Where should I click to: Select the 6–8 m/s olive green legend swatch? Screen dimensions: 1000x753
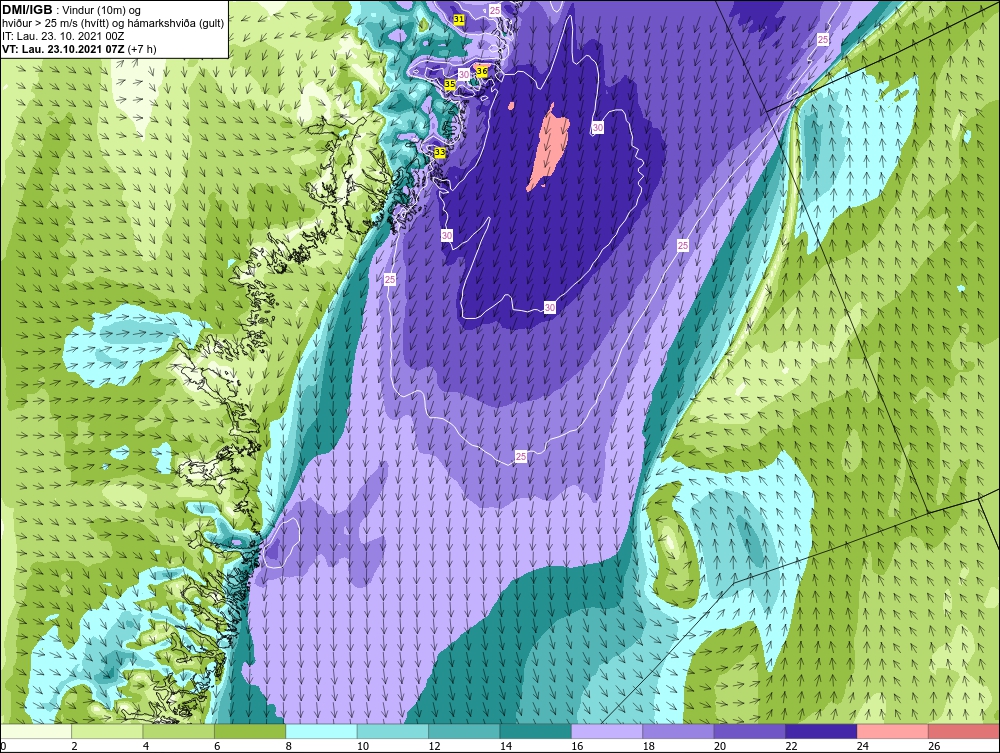tap(250, 731)
